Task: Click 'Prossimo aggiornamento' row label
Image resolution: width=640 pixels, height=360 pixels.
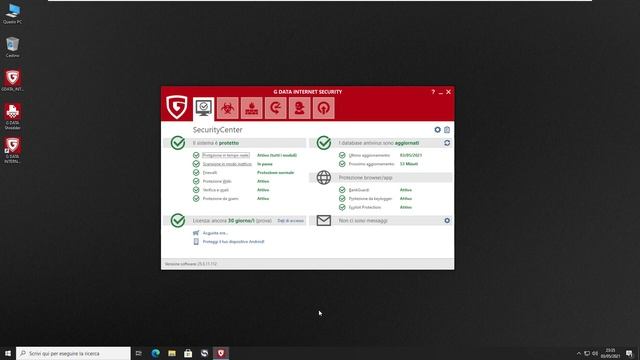Action: [371, 164]
